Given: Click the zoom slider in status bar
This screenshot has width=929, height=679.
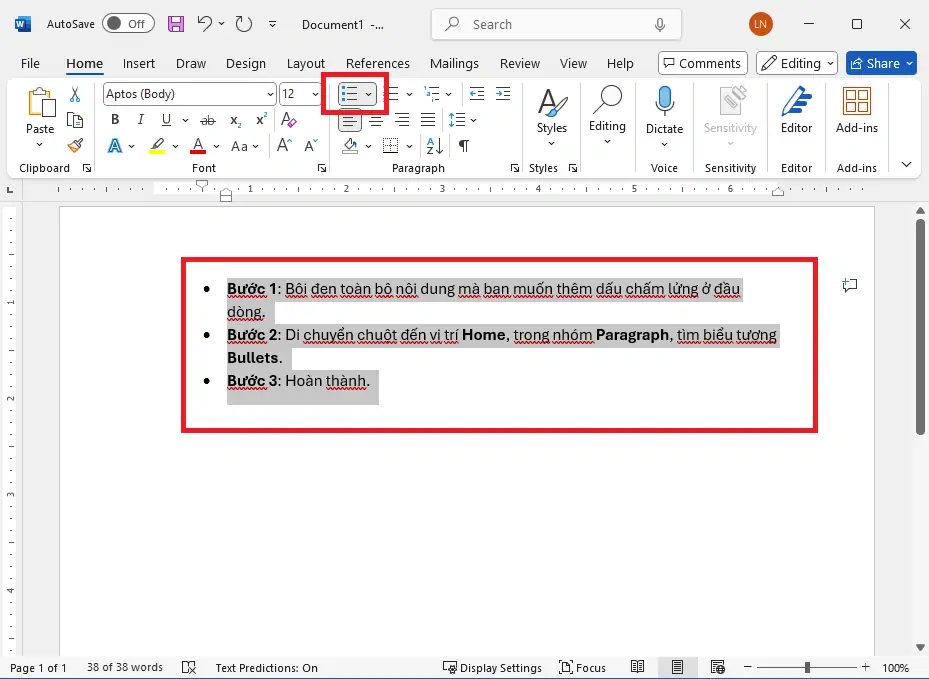Looking at the screenshot, I should (x=808, y=667).
